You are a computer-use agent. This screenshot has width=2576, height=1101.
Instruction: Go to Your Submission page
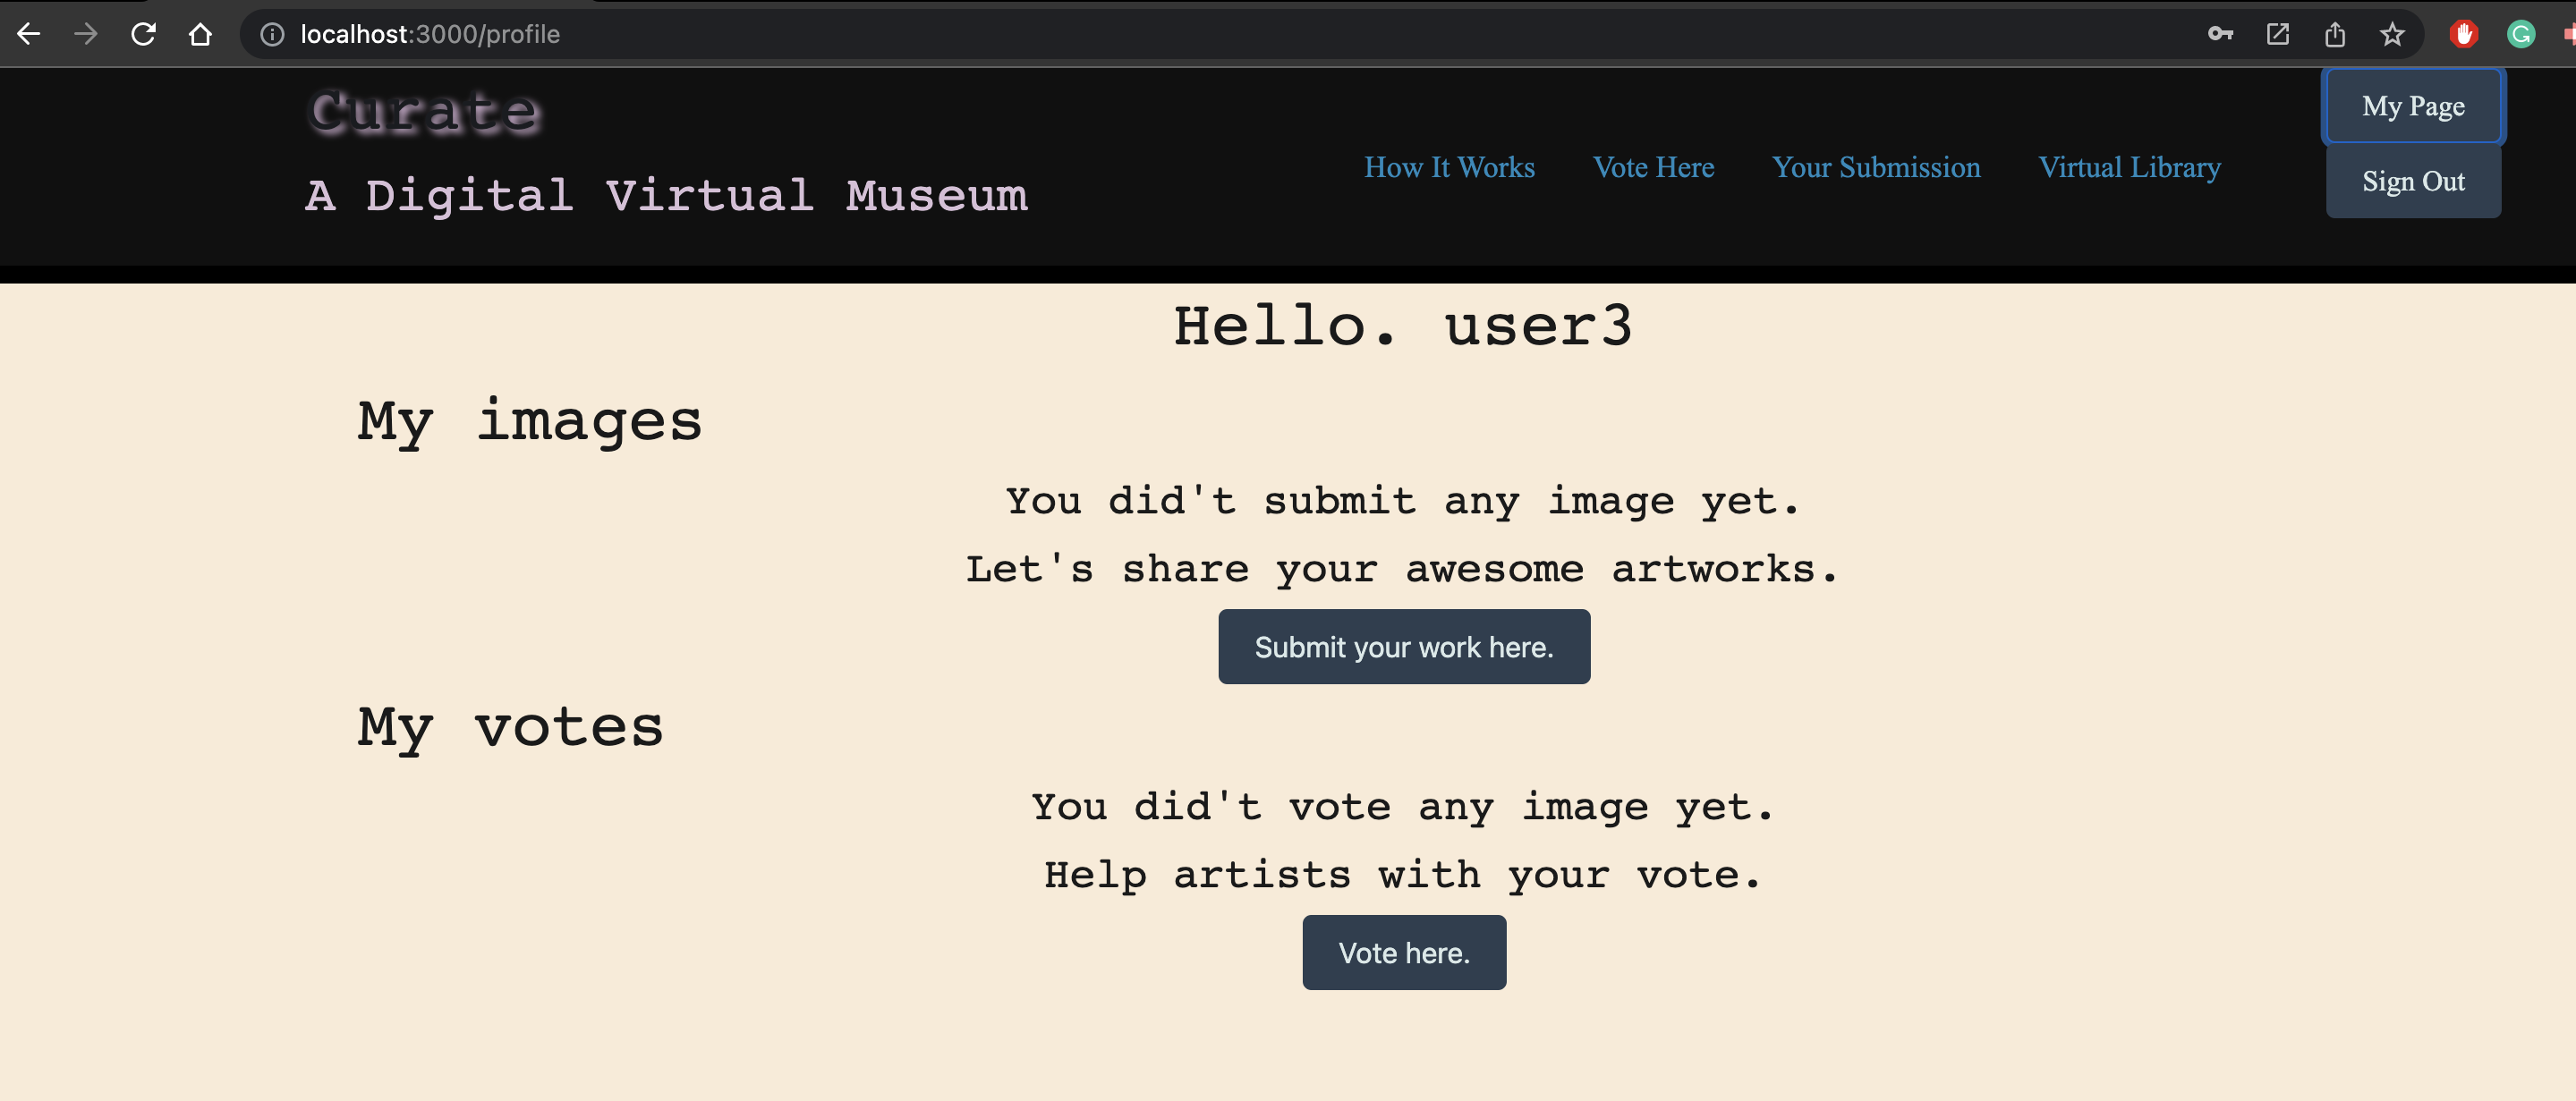point(1876,167)
